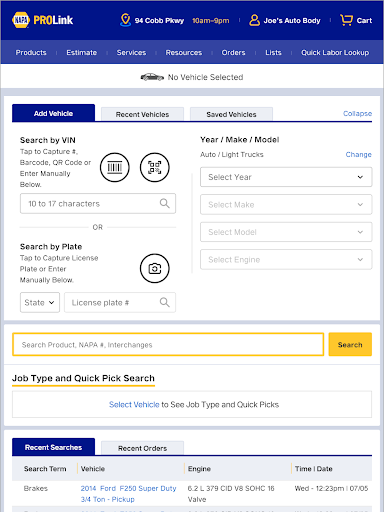Click the magnifier icon in license plate field
Viewport: 384px width, 512px height.
(x=165, y=302)
